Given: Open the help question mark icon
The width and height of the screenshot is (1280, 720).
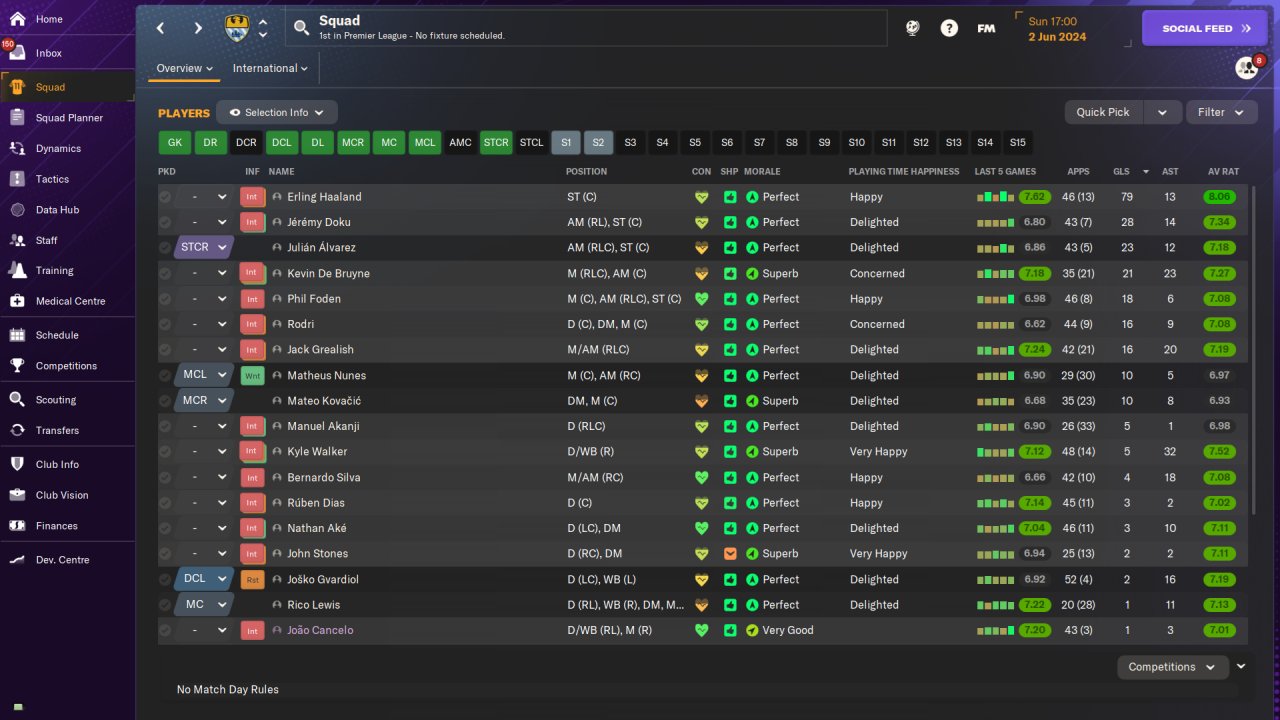Looking at the screenshot, I should 949,28.
